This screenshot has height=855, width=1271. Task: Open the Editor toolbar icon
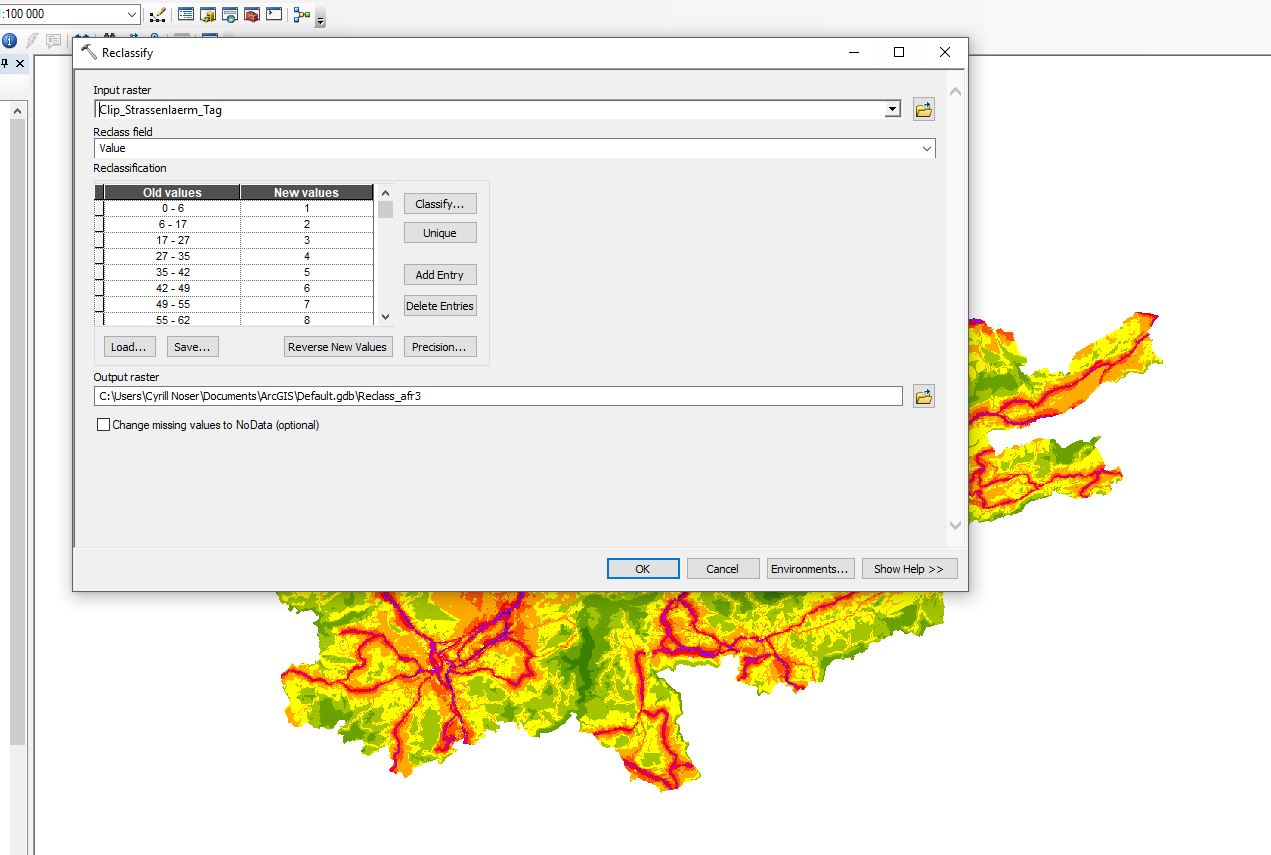(157, 15)
